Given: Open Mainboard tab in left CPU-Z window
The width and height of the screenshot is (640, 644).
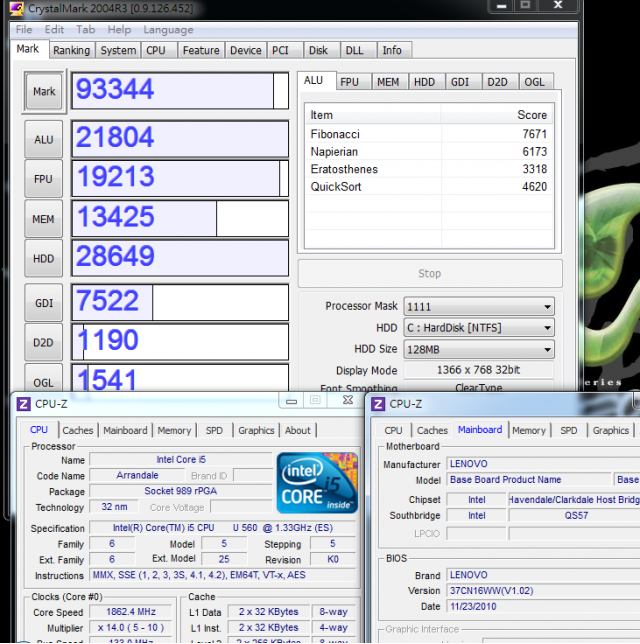Looking at the screenshot, I should (125, 430).
